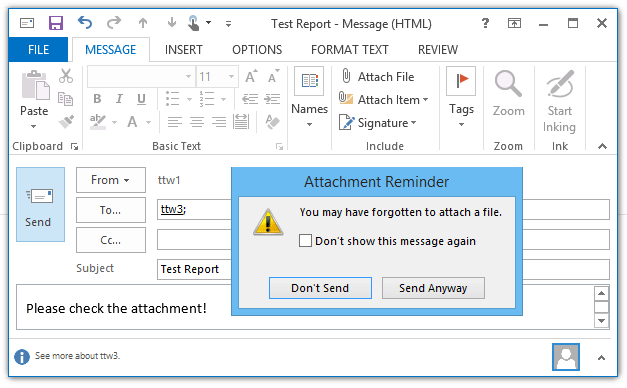Apply font color
Screen dimensions: 627x388
pyautogui.click(x=132, y=122)
